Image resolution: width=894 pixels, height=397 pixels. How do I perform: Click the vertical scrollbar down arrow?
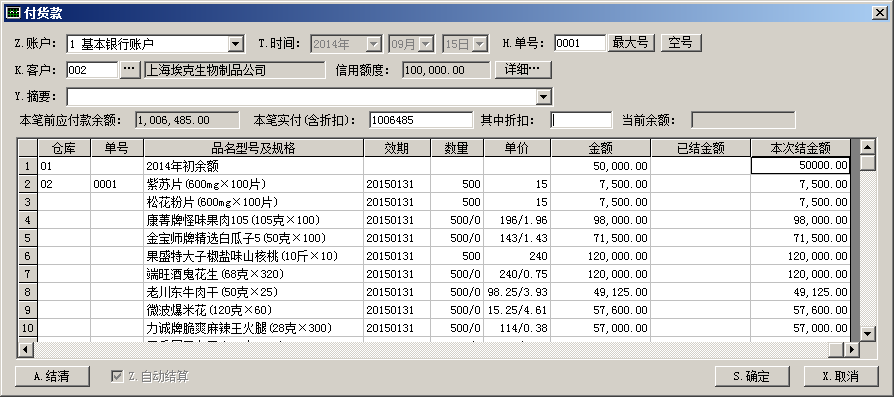[x=867, y=334]
